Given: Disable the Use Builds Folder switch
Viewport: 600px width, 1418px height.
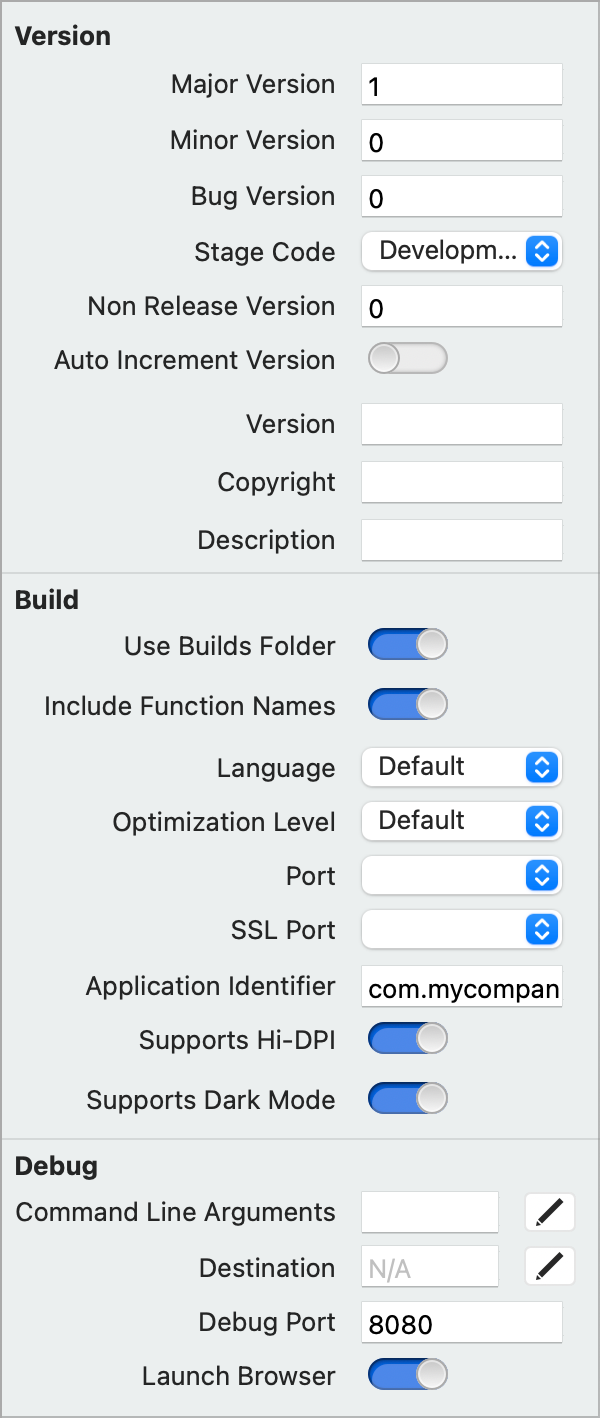Looking at the screenshot, I should pyautogui.click(x=408, y=645).
